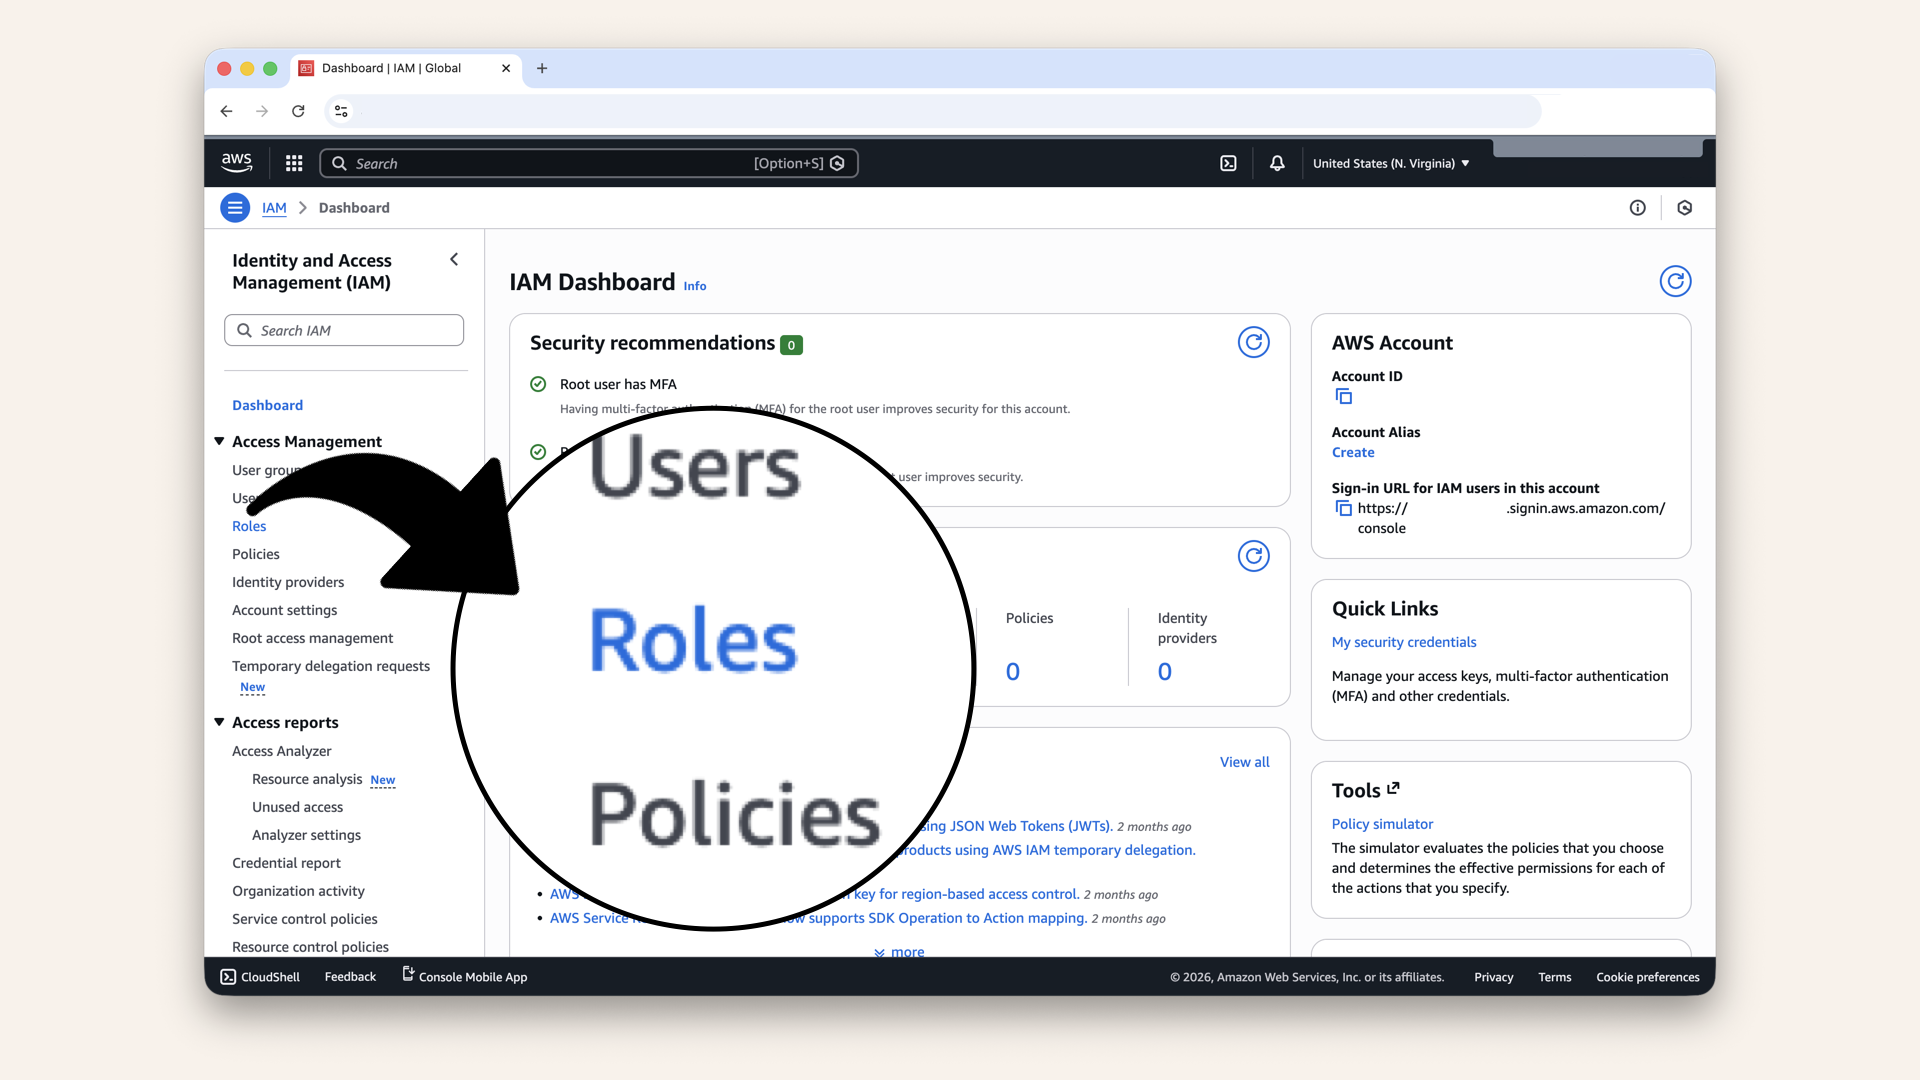Open the Info panel icon near top right
The height and width of the screenshot is (1080, 1920).
(1638, 207)
